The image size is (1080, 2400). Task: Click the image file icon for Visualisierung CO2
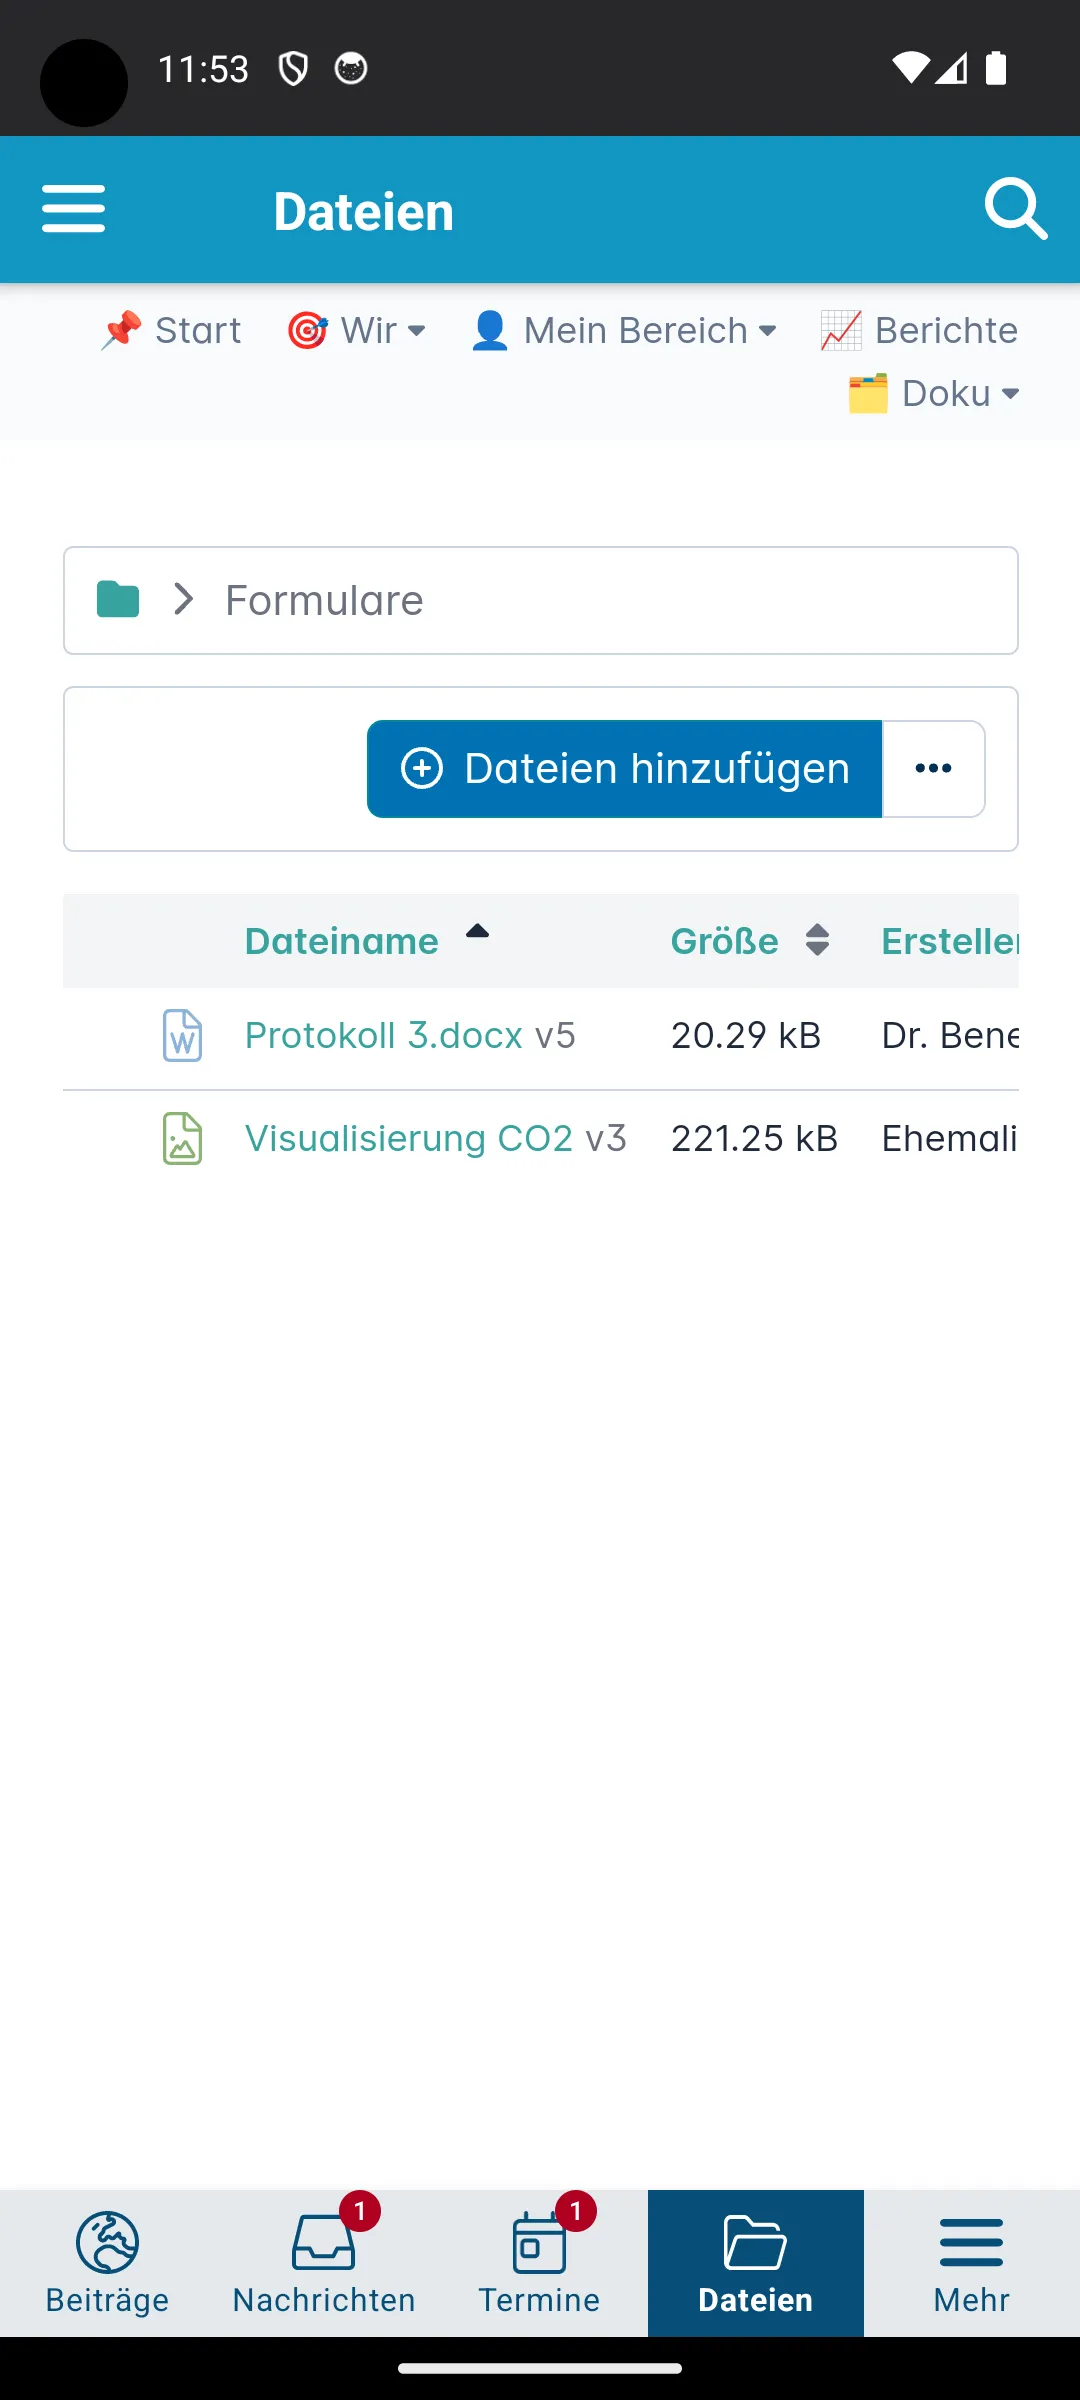click(182, 1139)
